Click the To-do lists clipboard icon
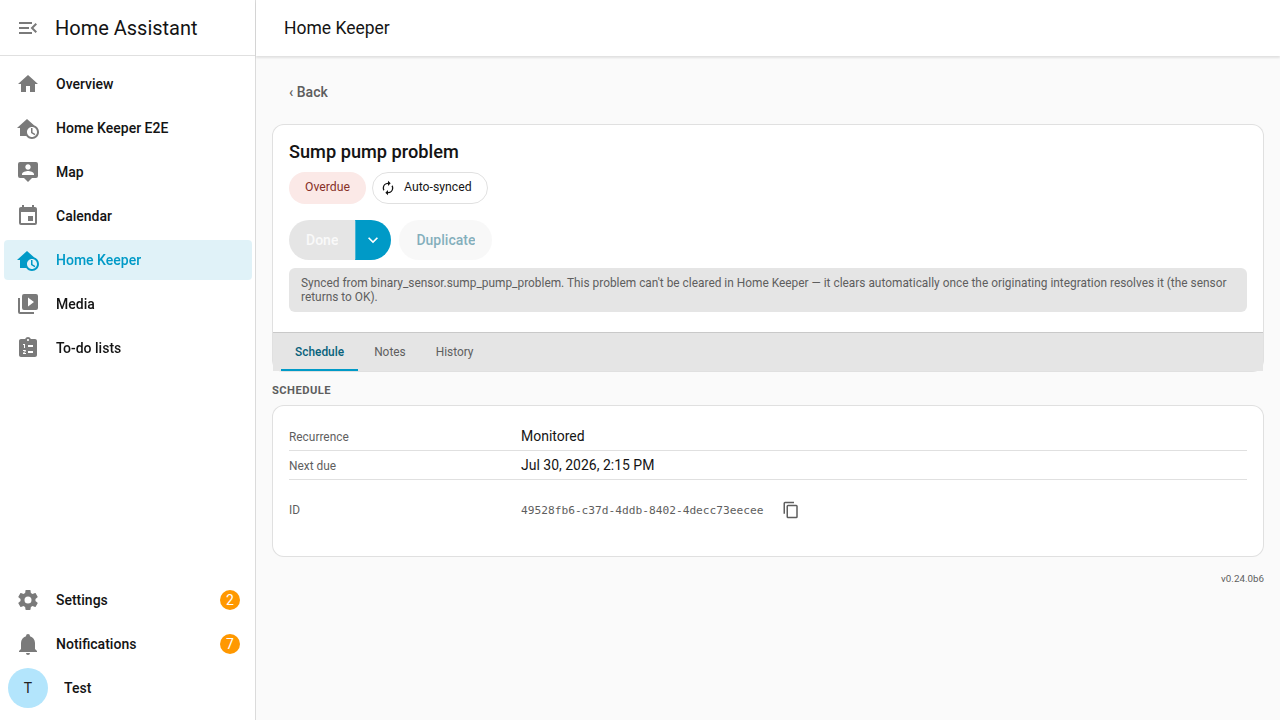Image resolution: width=1280 pixels, height=720 pixels. pyautogui.click(x=28, y=348)
